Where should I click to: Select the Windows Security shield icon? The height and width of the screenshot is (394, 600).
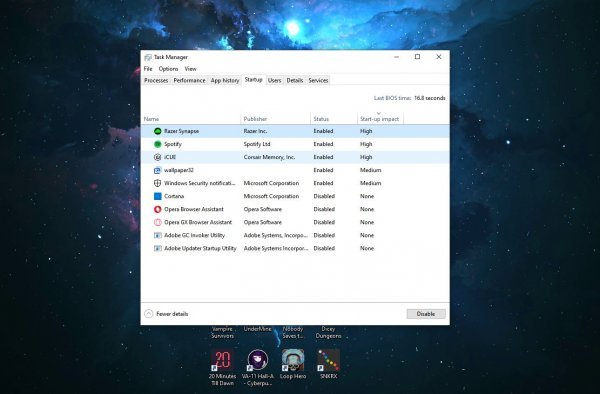coord(158,183)
